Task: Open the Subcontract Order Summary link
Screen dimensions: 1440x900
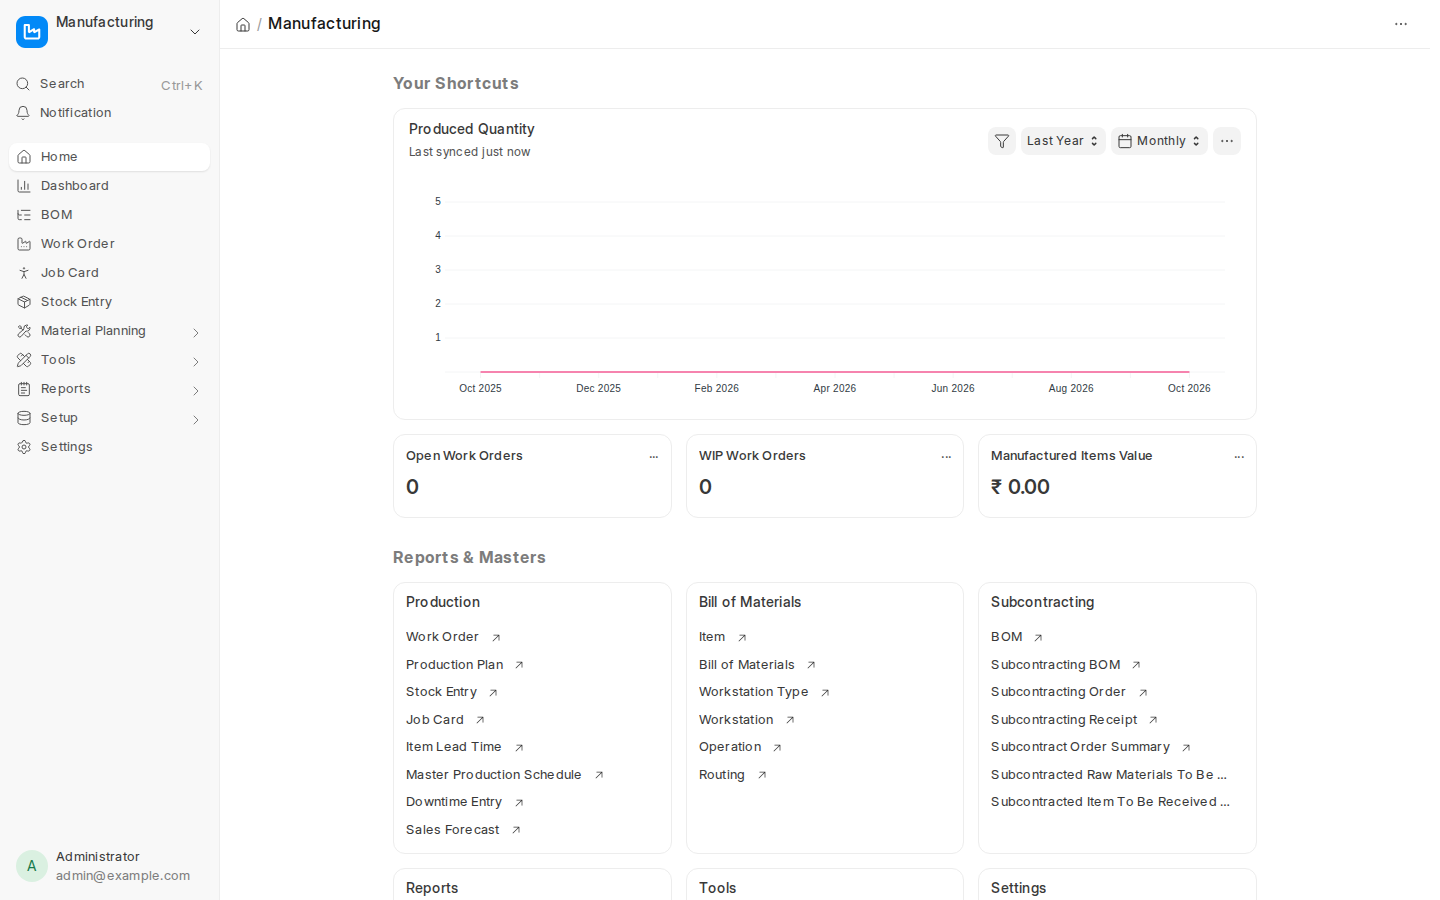Action: tap(1080, 747)
